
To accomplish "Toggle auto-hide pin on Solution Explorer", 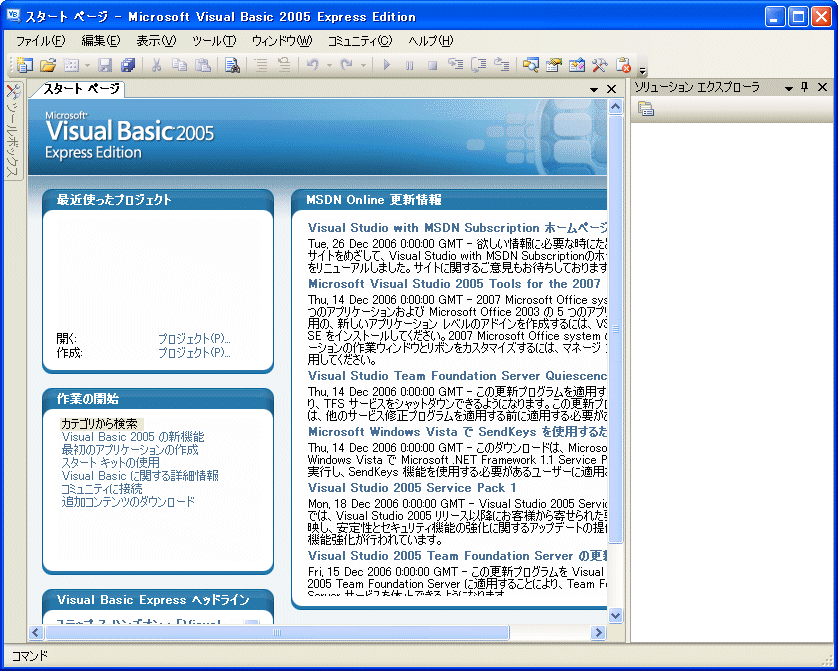I will tap(804, 88).
